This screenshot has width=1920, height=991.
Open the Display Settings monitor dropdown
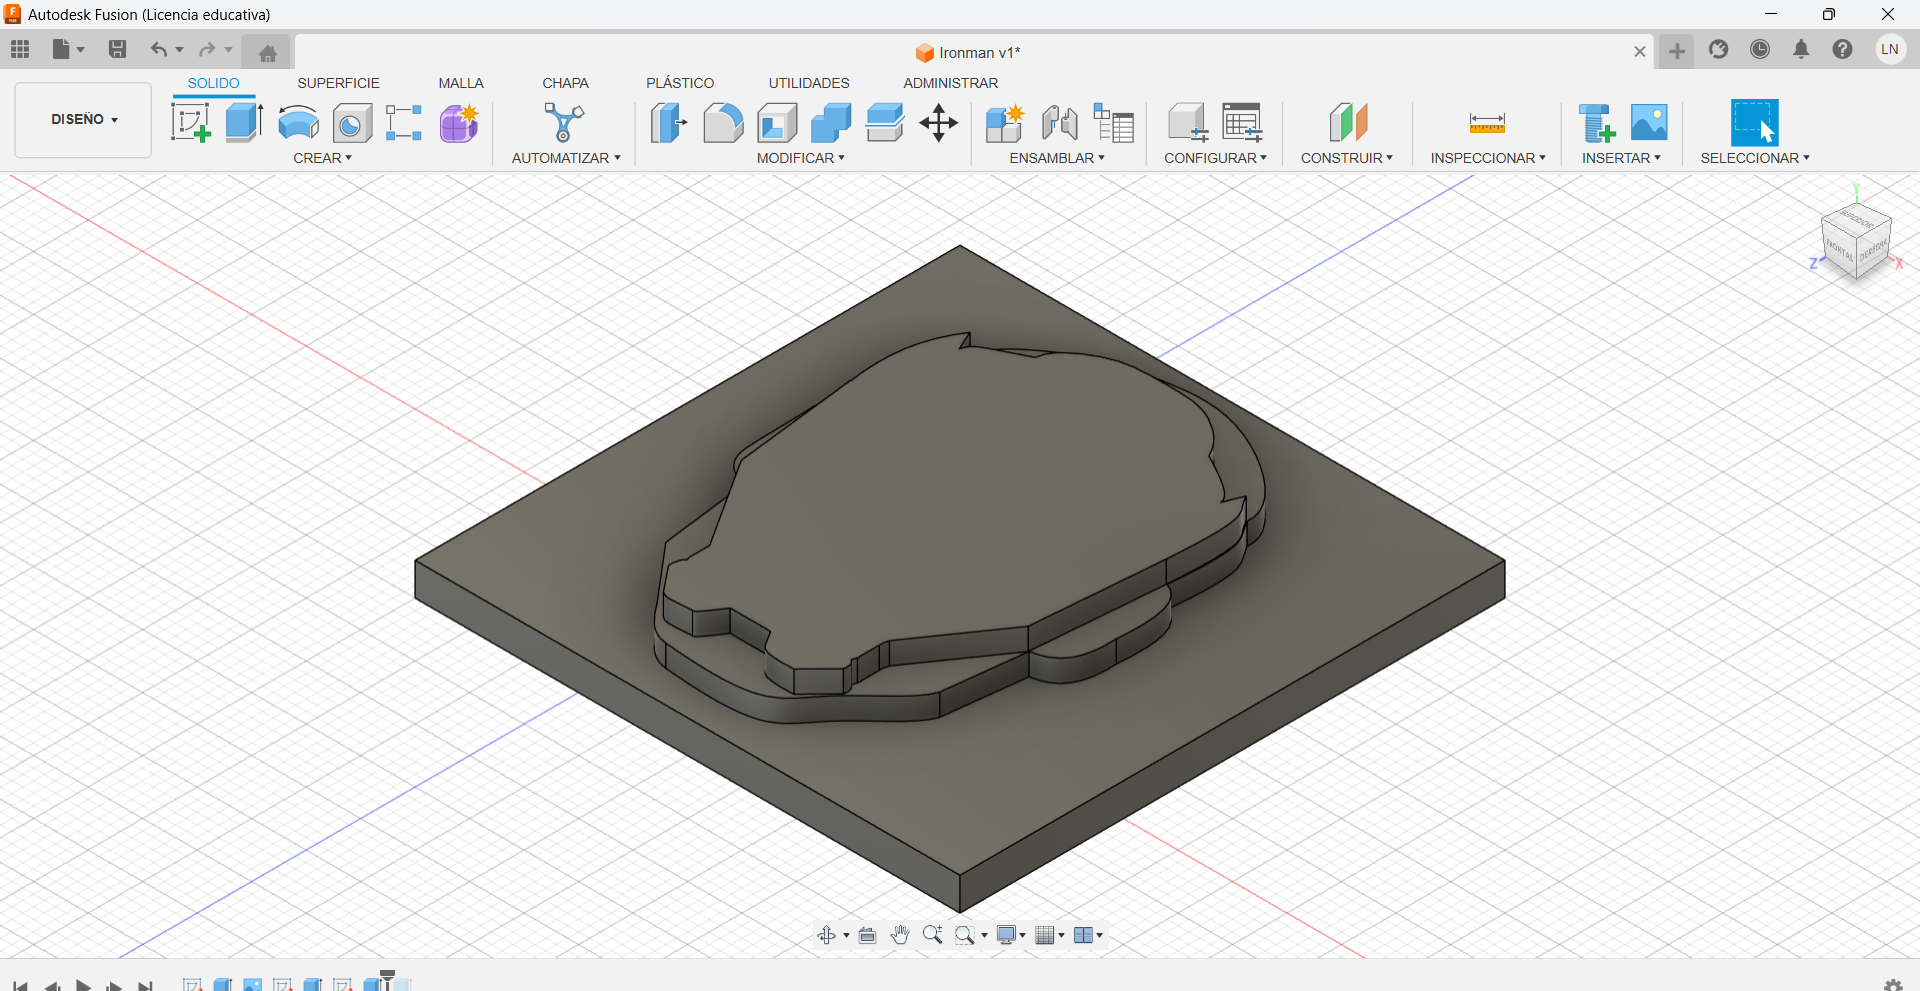click(1011, 935)
